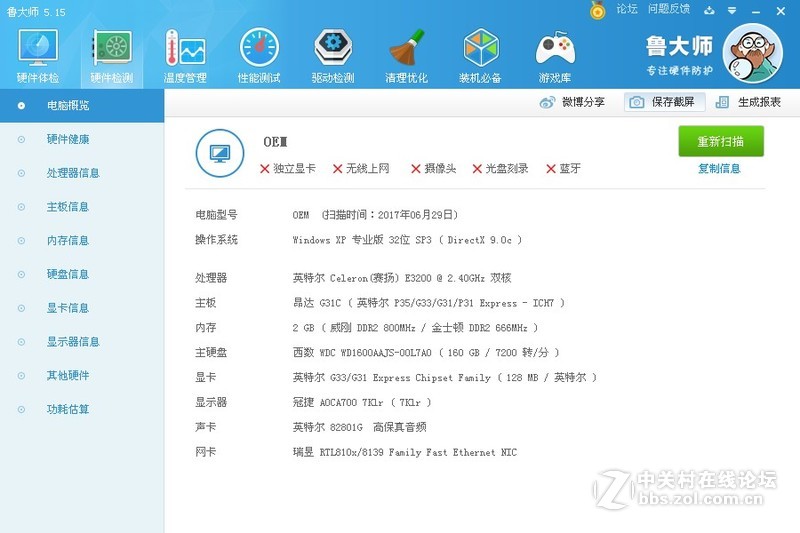Click the Celeron E3200 processor value
The height and width of the screenshot is (533, 800).
(402, 278)
